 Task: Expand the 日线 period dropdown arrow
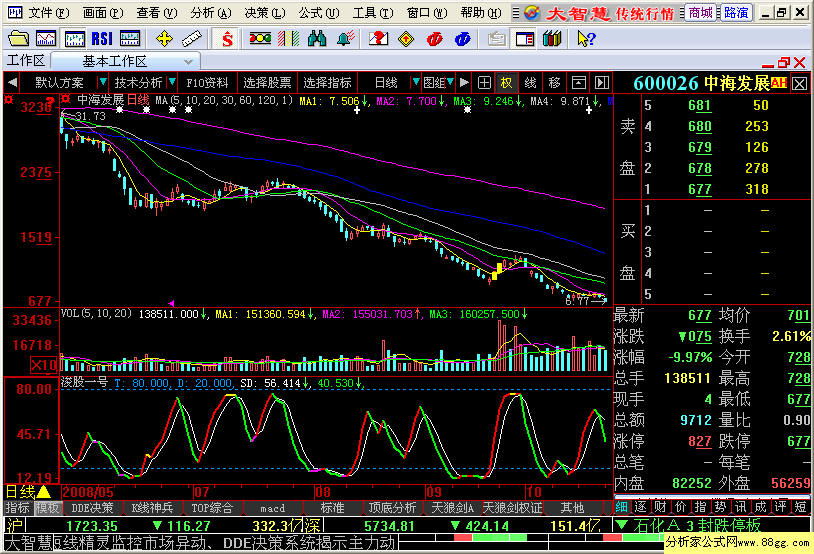(415, 82)
